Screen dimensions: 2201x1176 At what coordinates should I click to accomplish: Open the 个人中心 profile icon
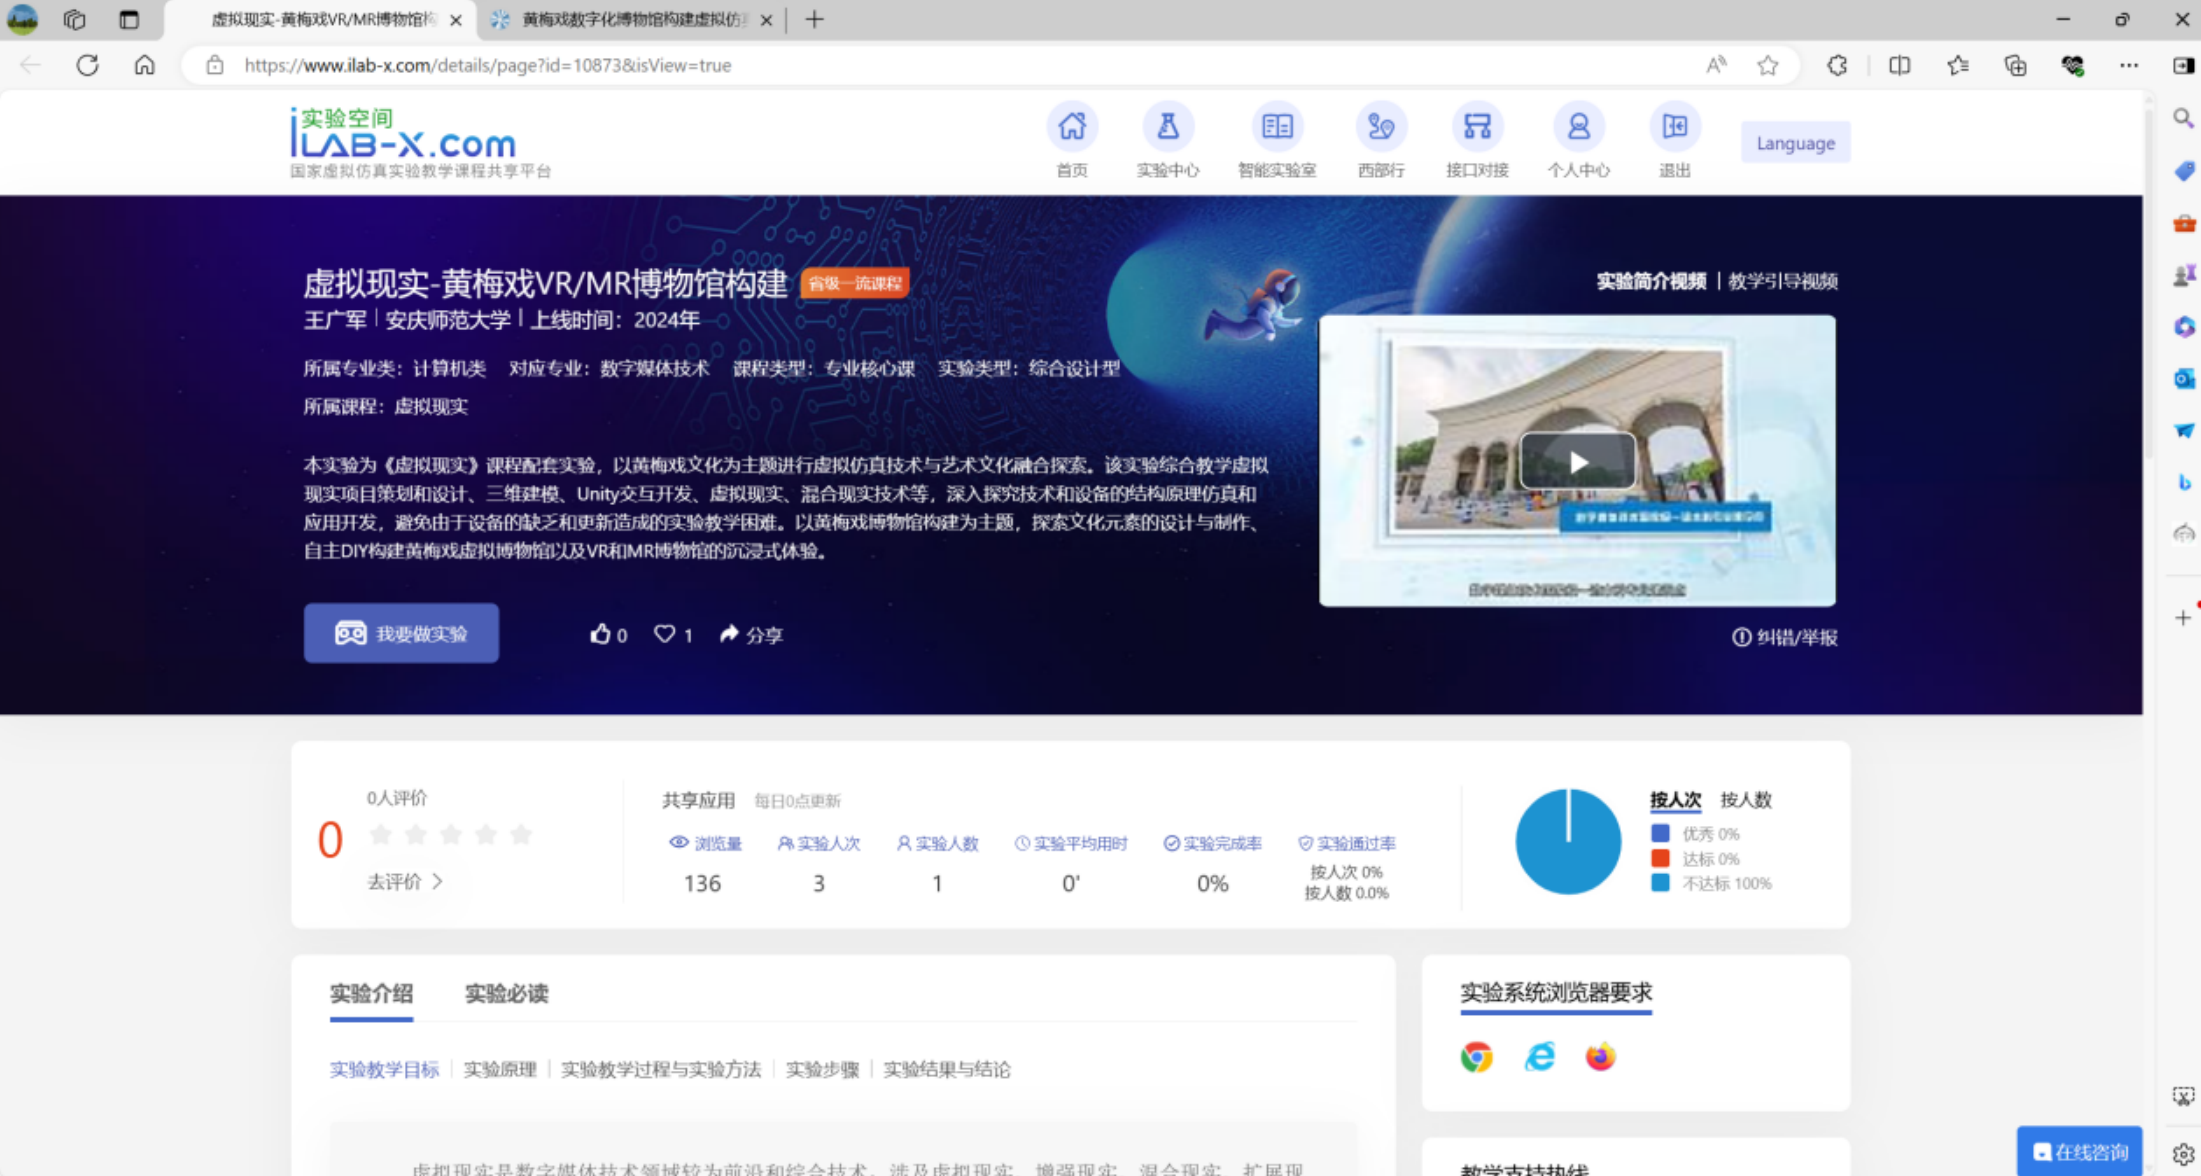coord(1578,128)
